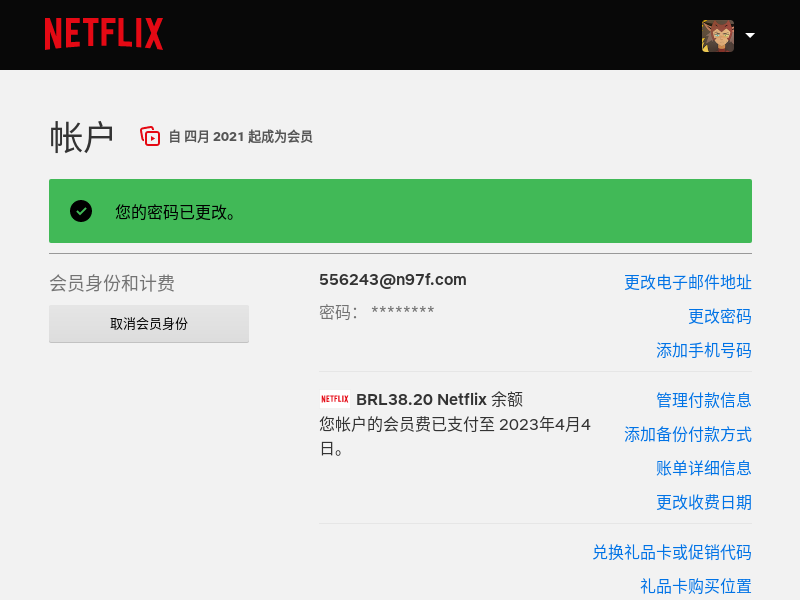
Task: Click the 会员身份和计费 section heading
Action: click(112, 283)
